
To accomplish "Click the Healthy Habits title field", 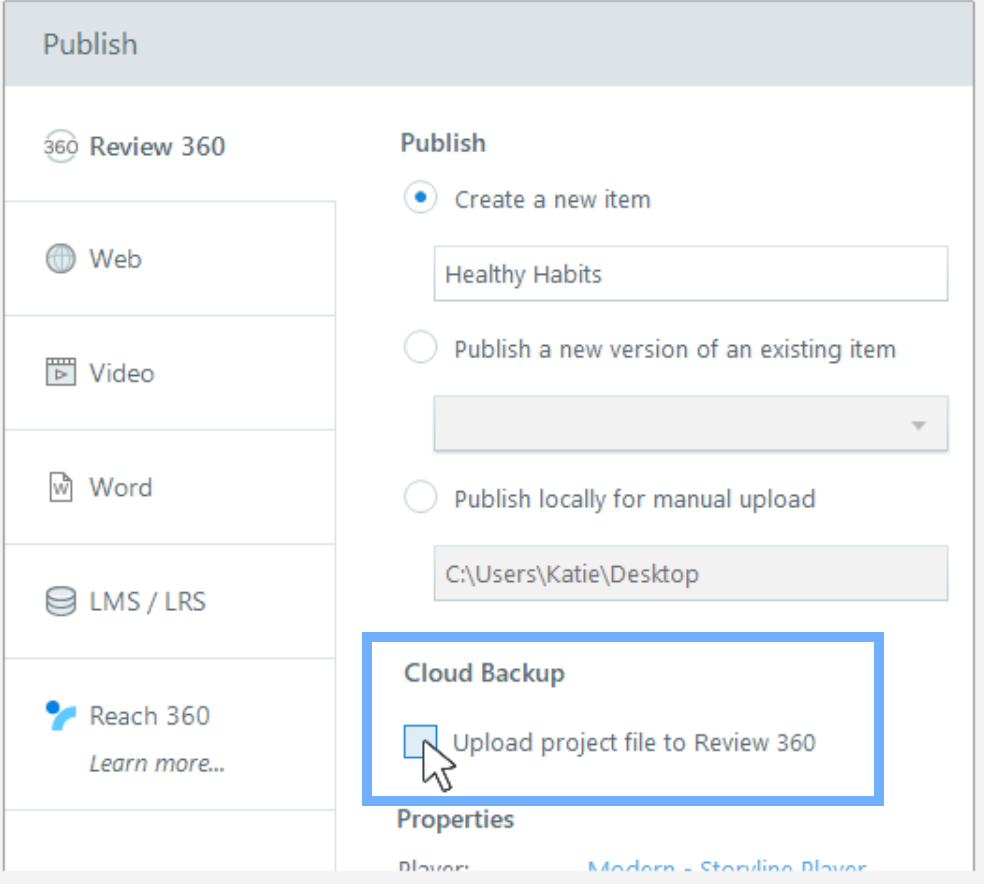I will point(690,274).
